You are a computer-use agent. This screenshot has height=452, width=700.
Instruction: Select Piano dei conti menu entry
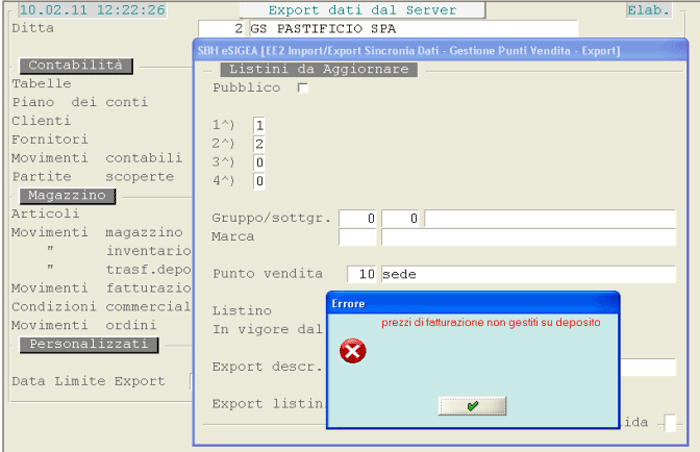(79, 102)
